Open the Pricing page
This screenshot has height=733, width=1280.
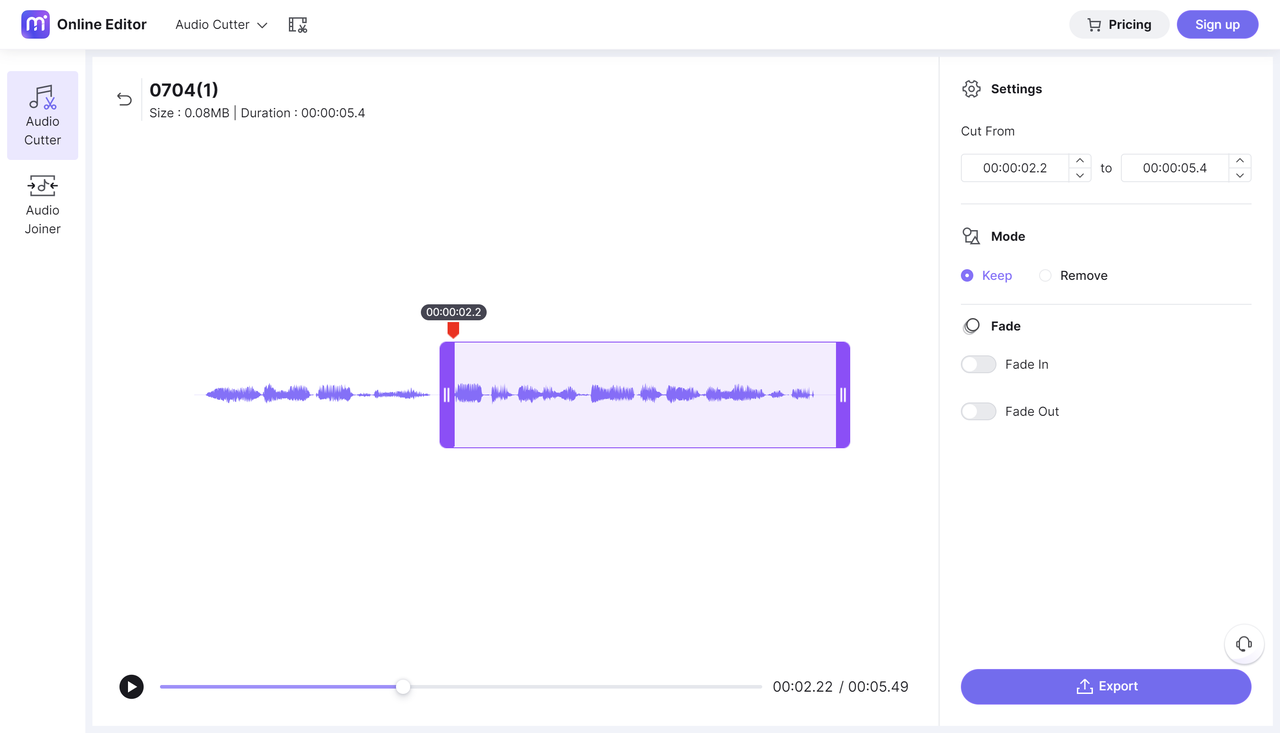click(x=1119, y=24)
